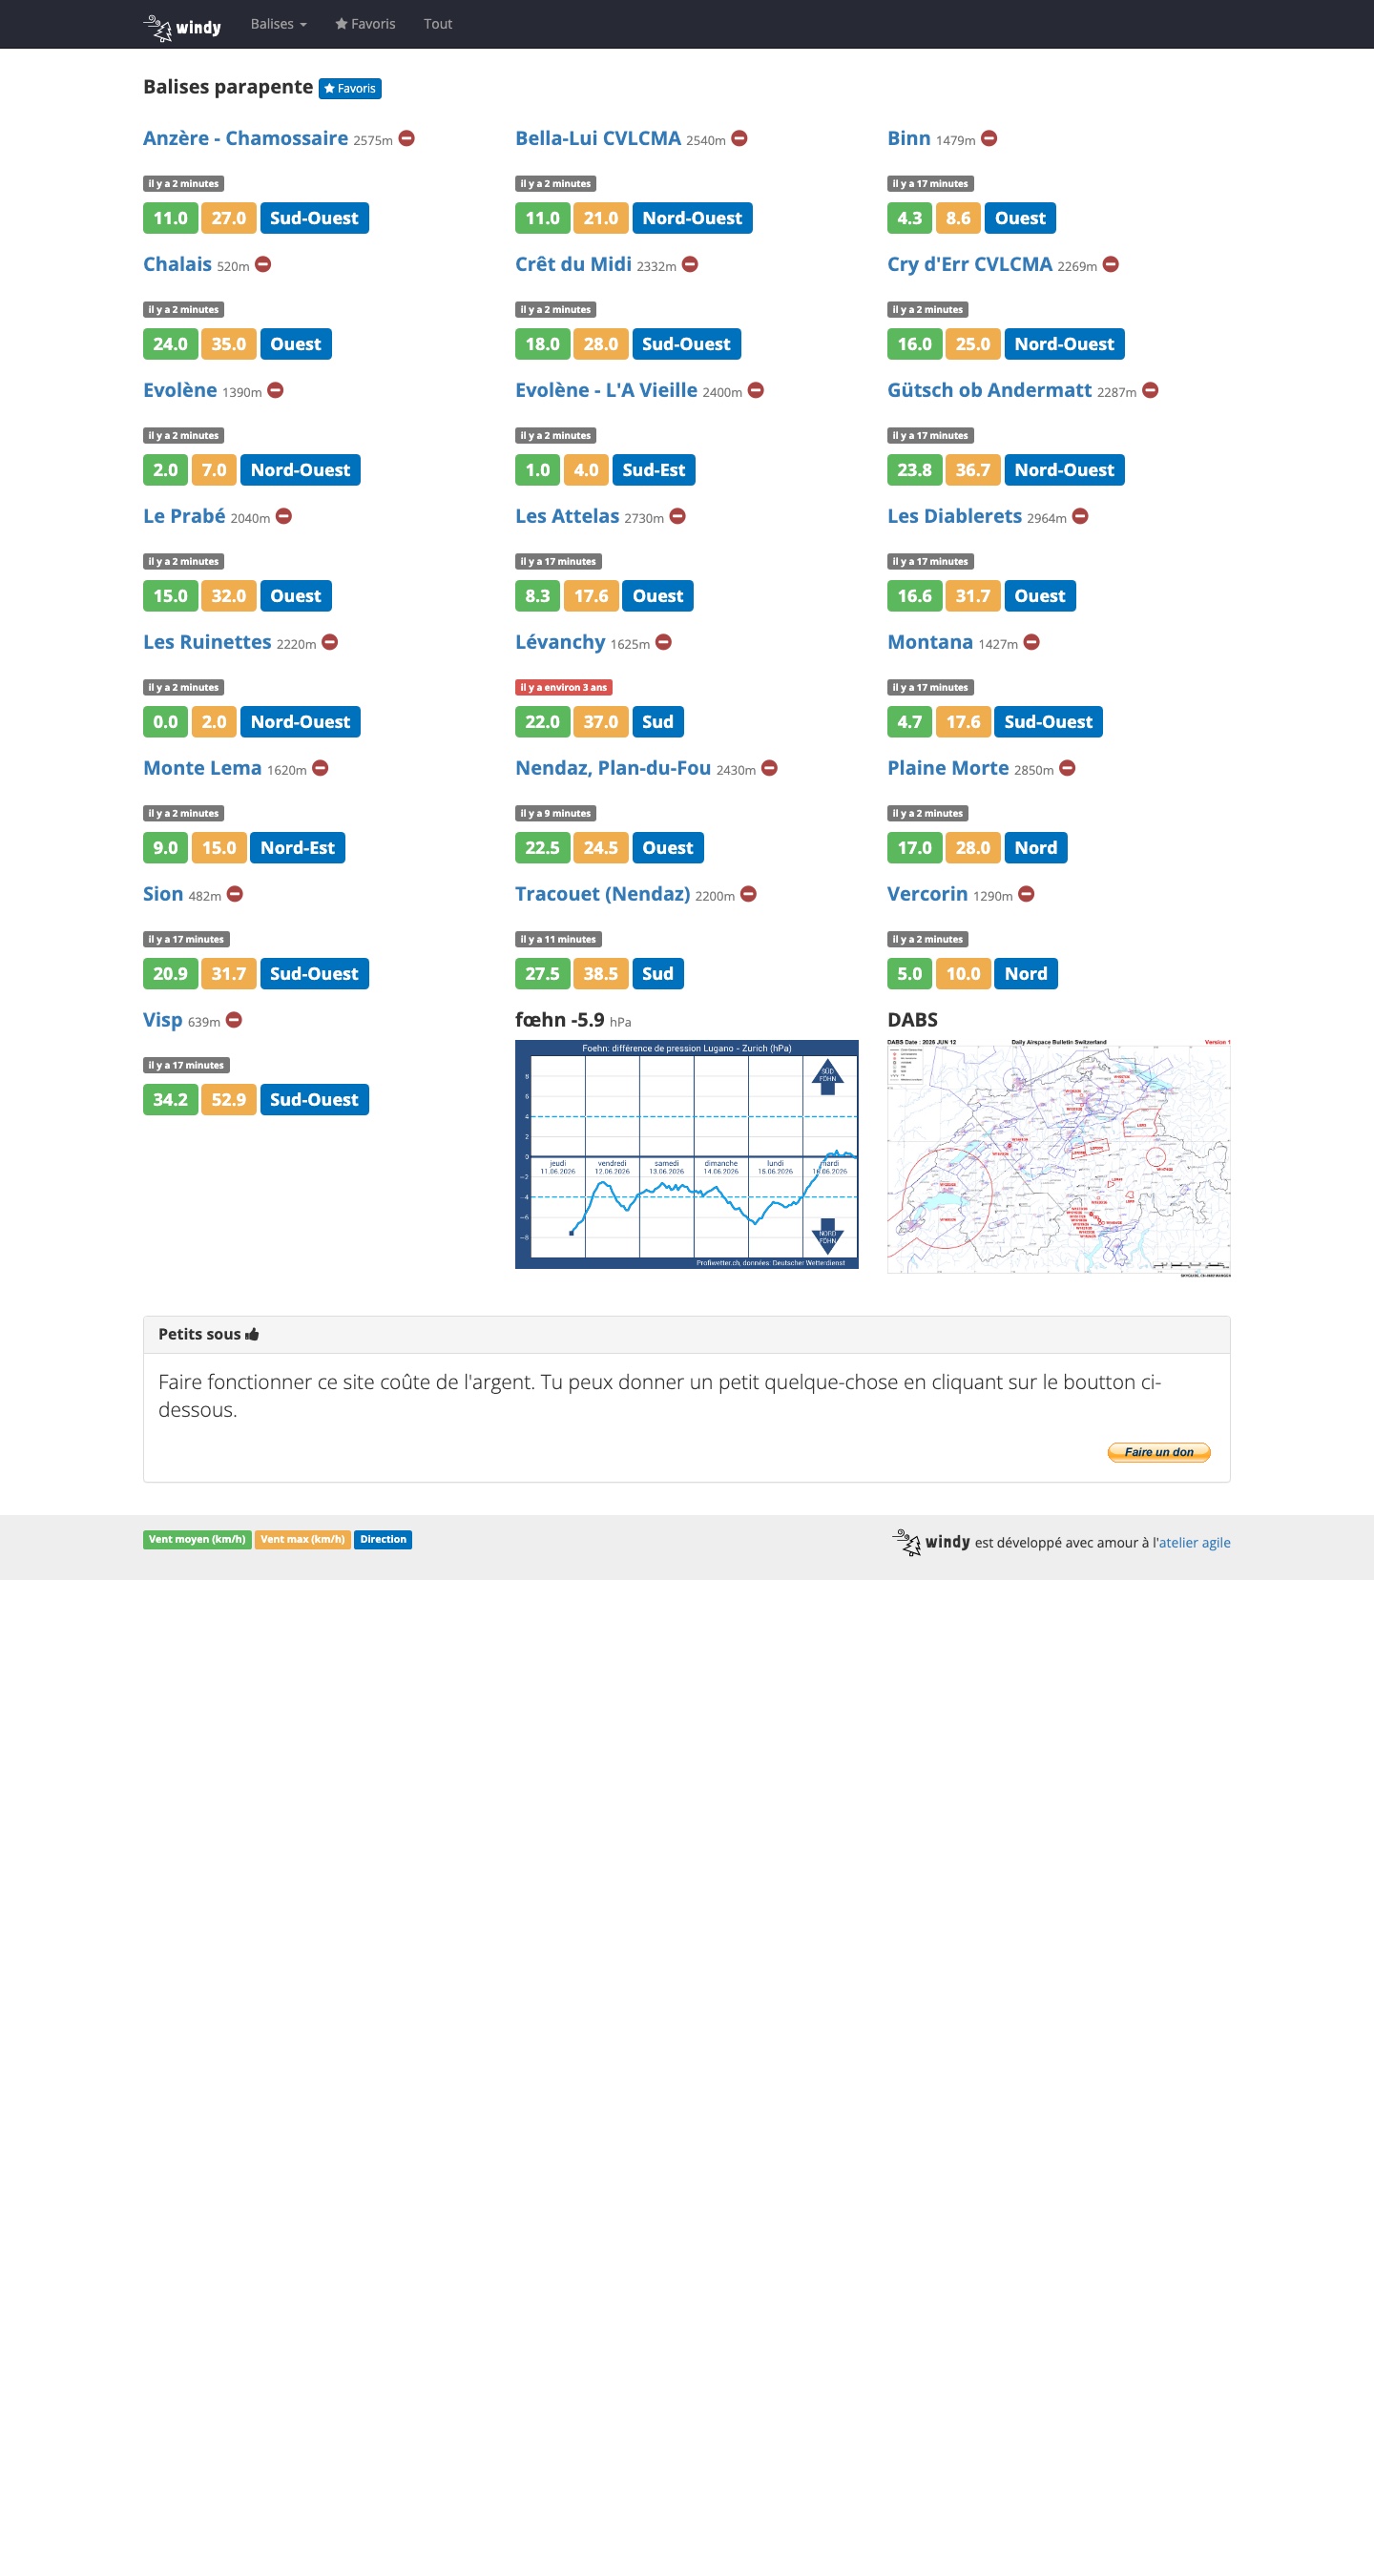Open Tracouet (Nendaz) beacon page
Screen dimensions: 1374x2576
click(x=602, y=895)
